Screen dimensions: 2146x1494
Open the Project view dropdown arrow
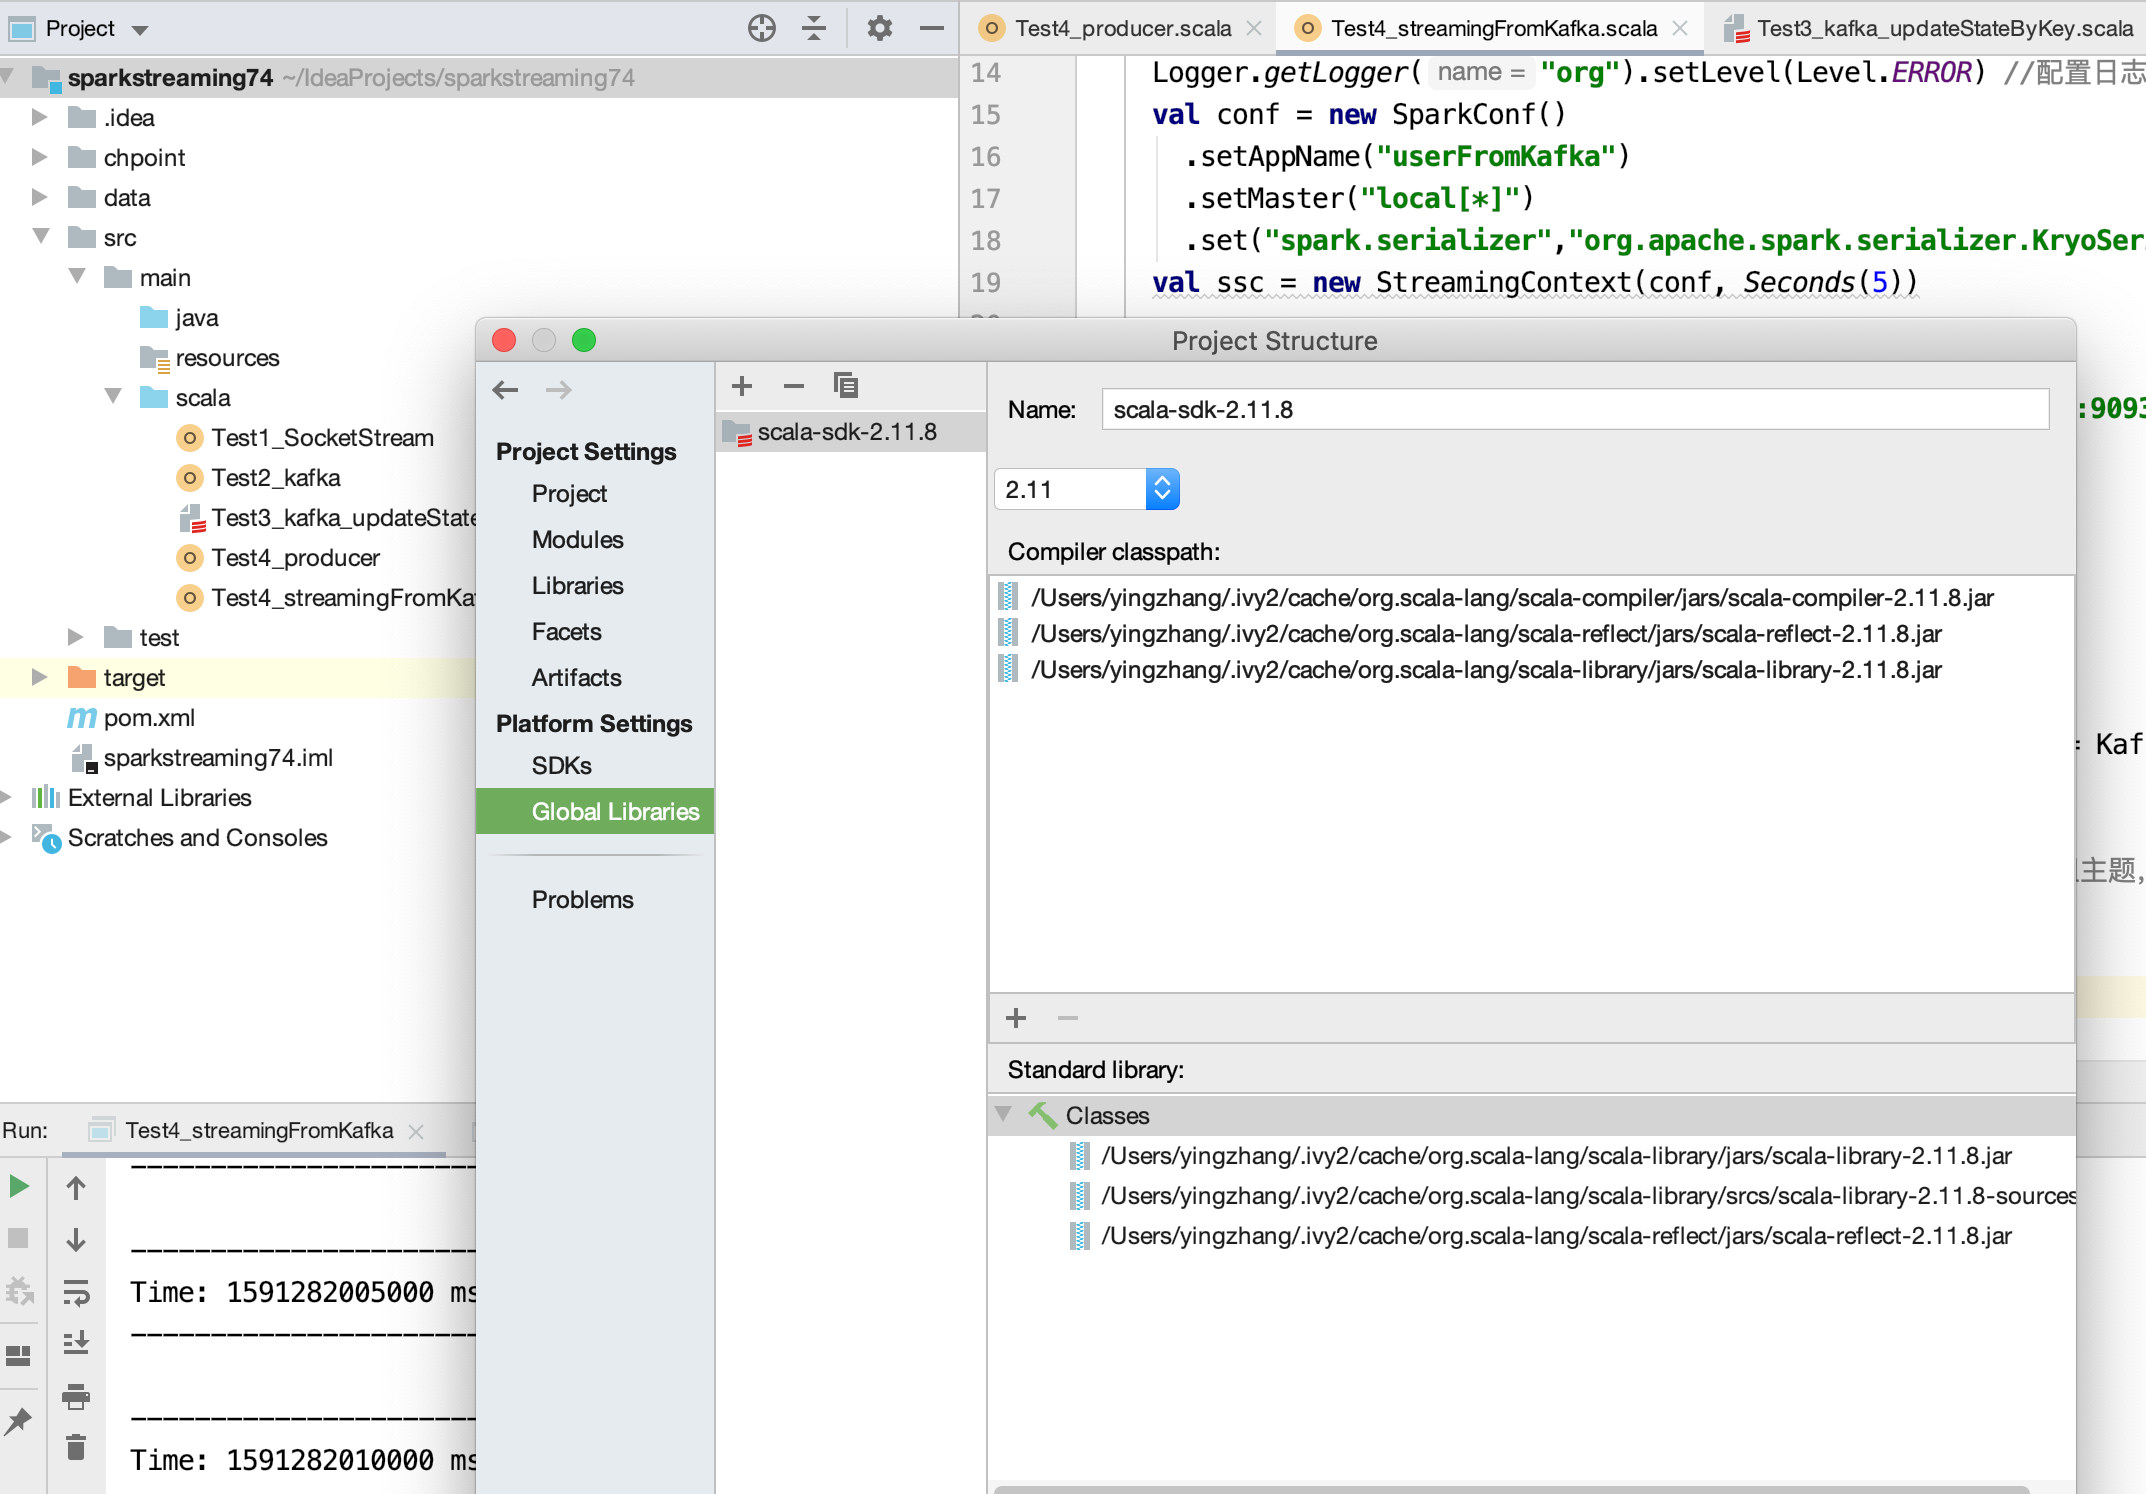140,30
